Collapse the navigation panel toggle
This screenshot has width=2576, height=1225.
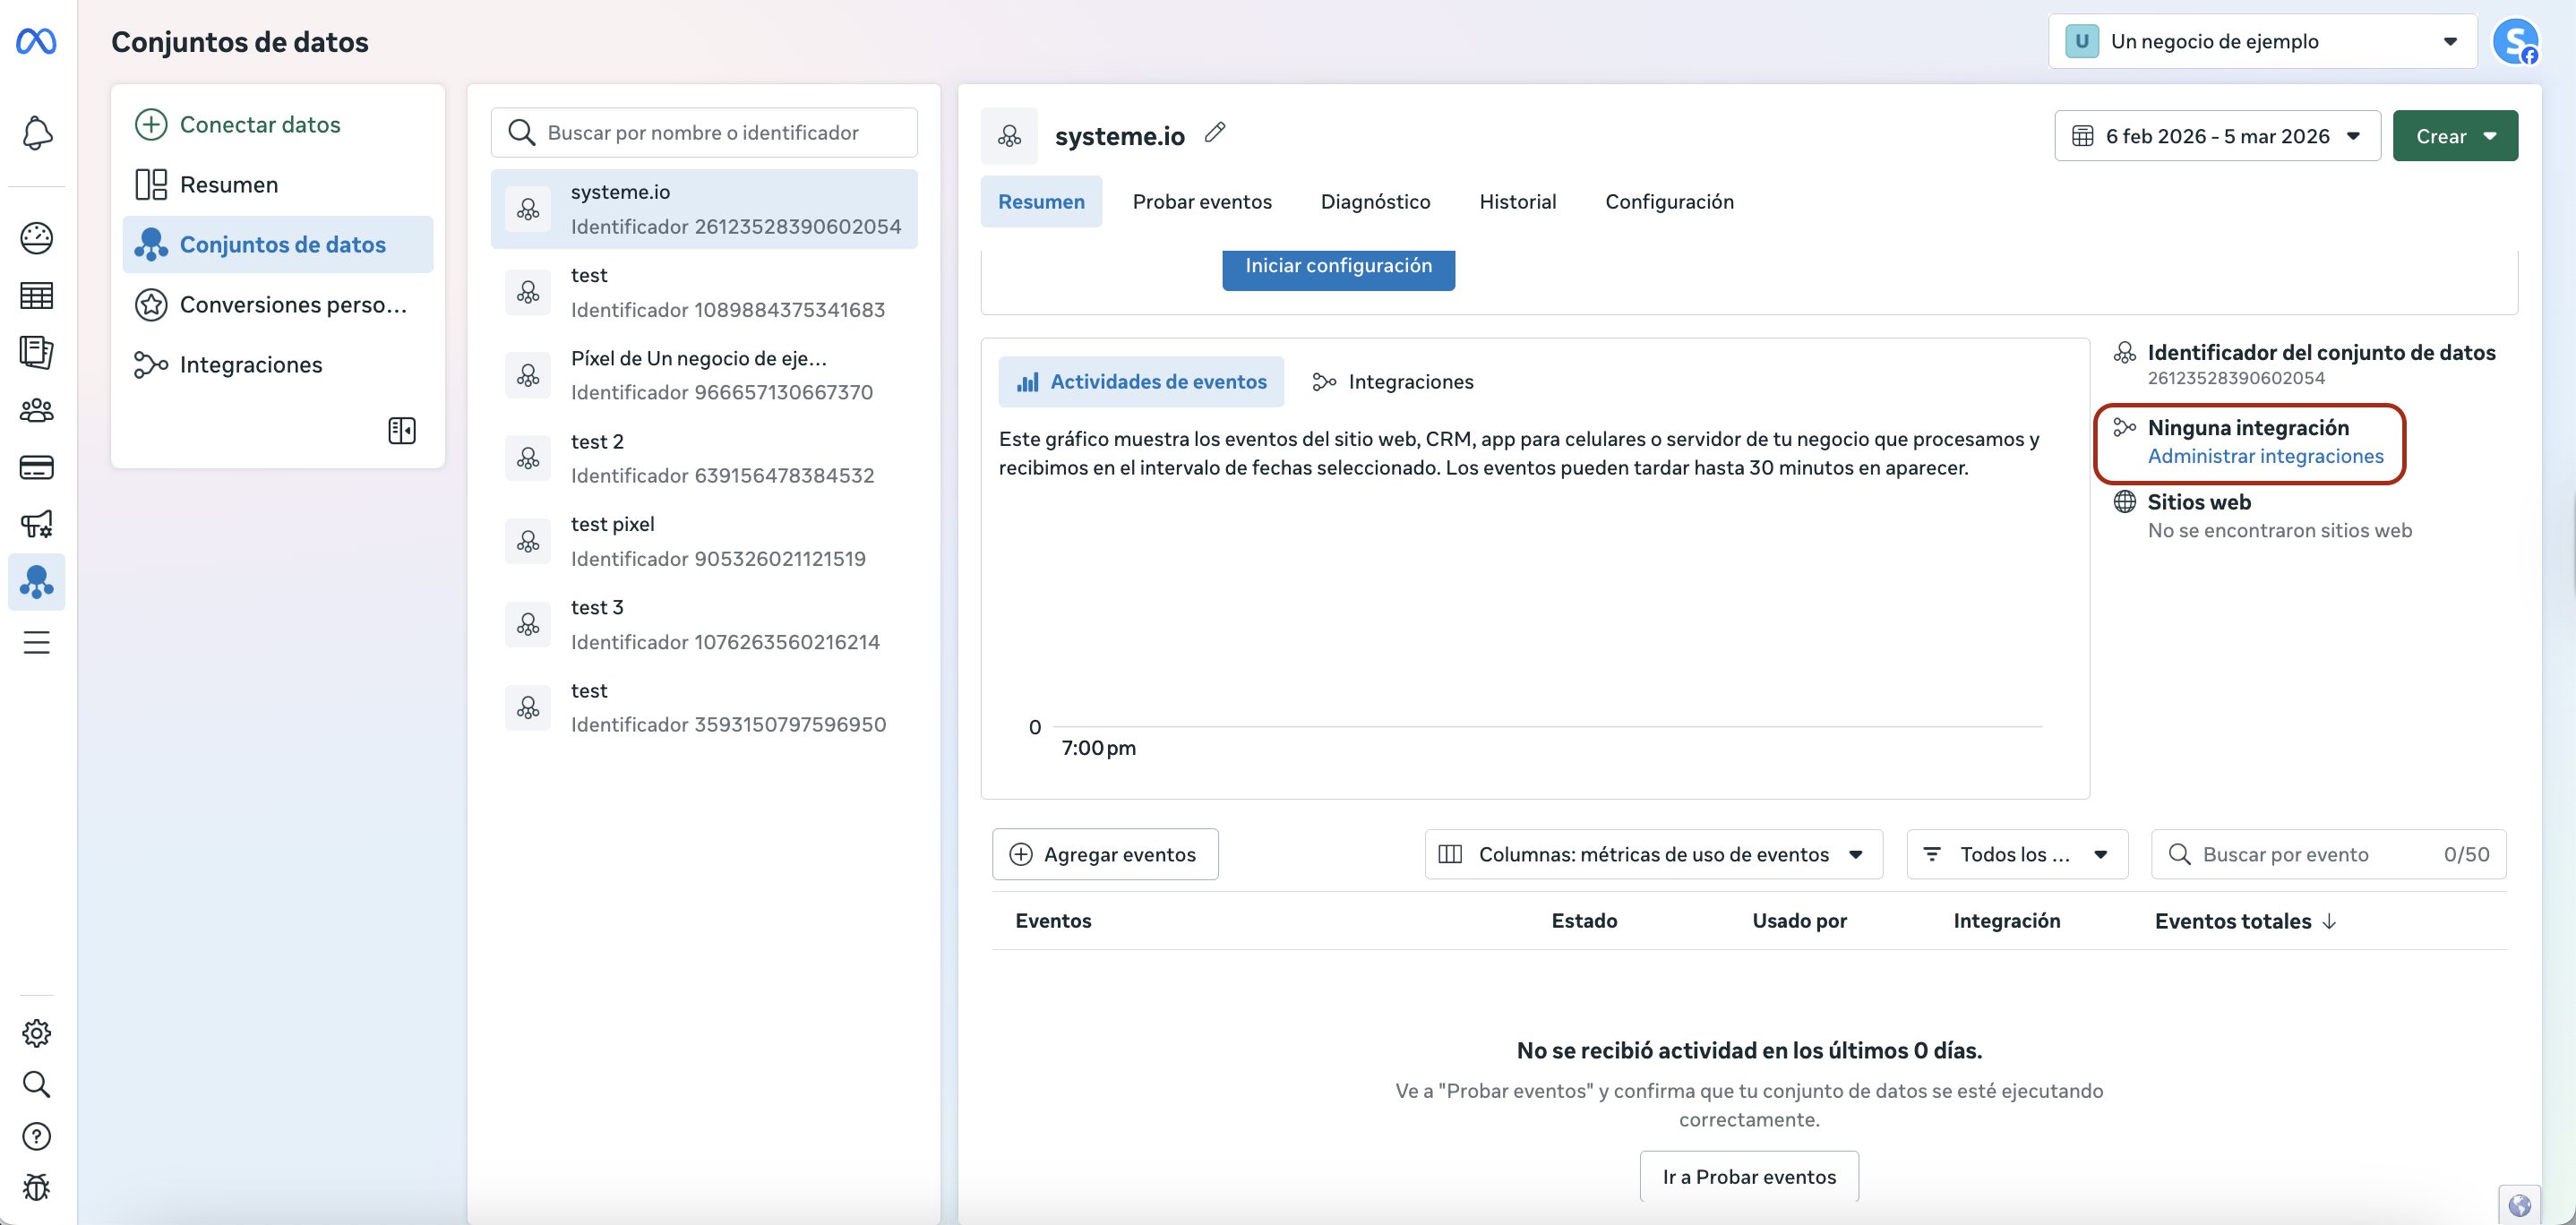401,431
